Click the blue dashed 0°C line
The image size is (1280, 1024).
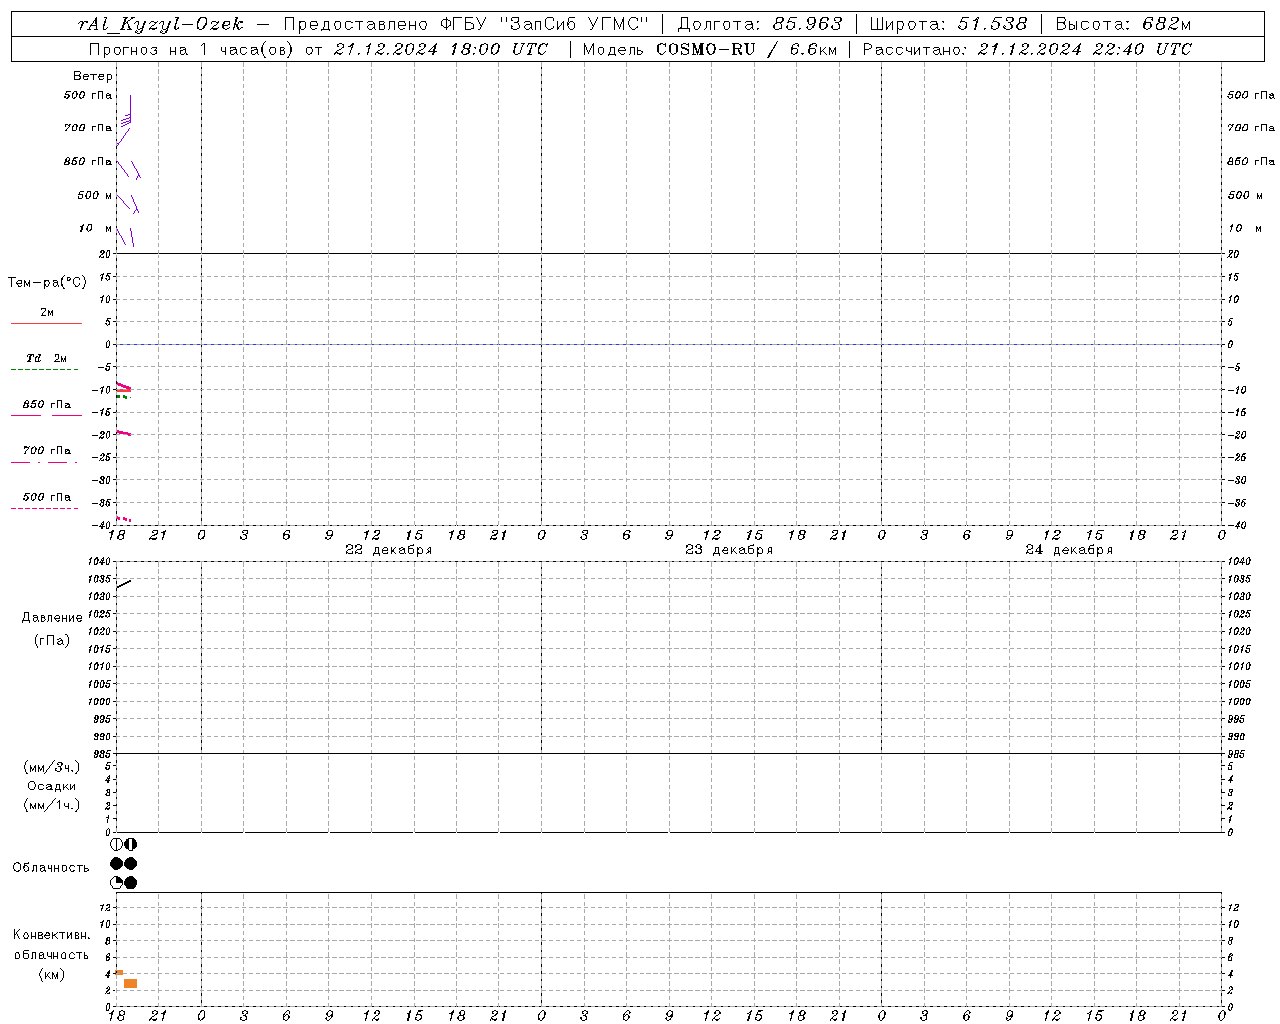coord(668,344)
